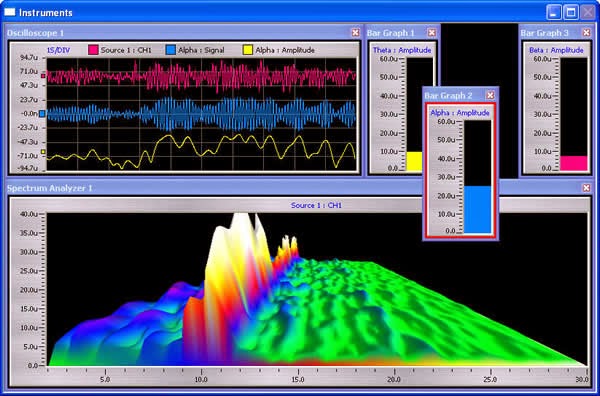Click the Source 1 : CH1 spectrum analyzer title
The image size is (600, 396).
pyautogui.click(x=316, y=205)
